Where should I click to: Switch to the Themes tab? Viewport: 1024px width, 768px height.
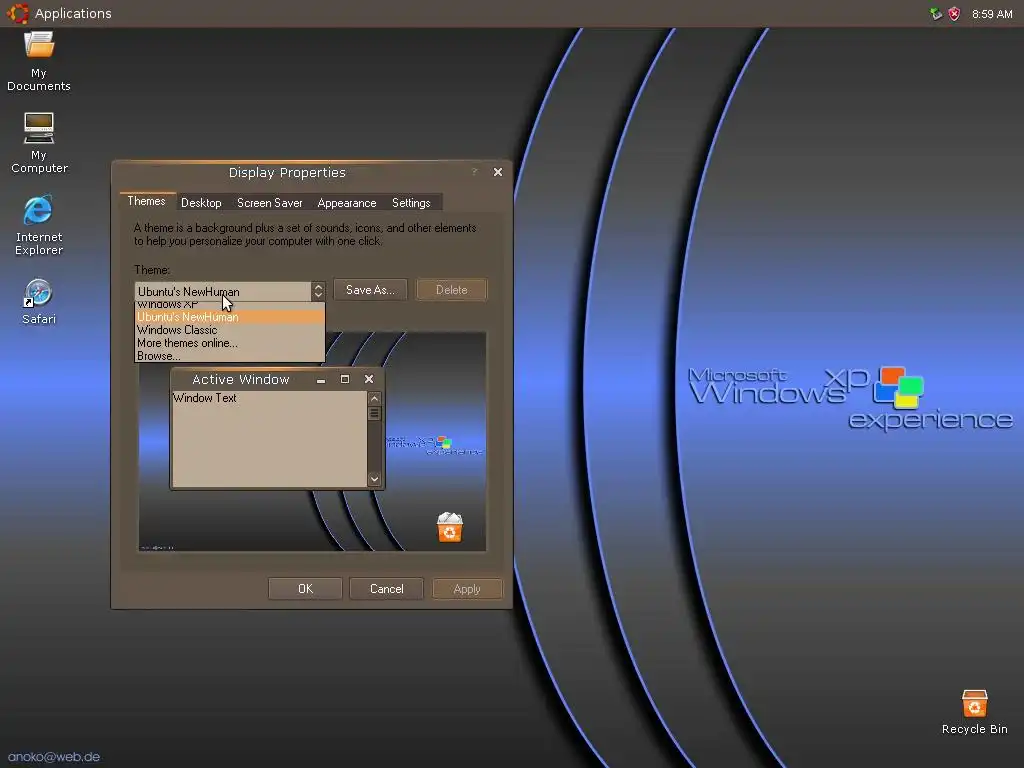point(146,201)
